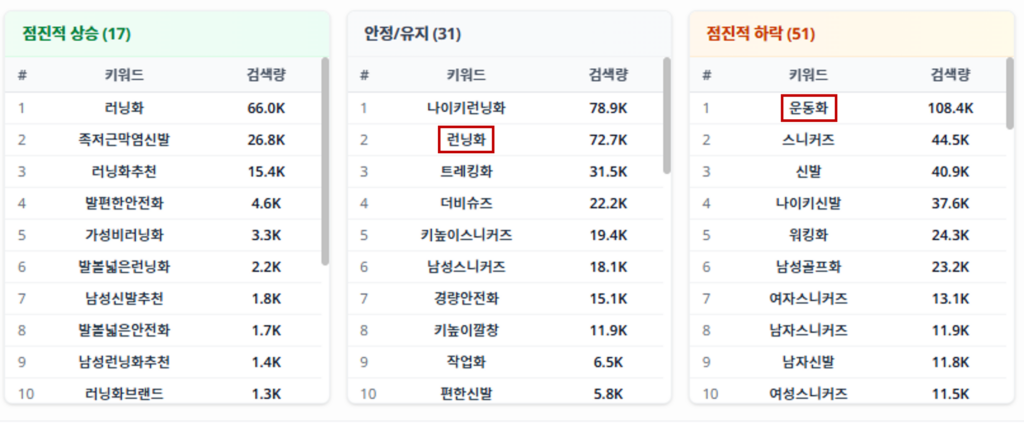Click the 여자스니커즈 keyword

808,299
